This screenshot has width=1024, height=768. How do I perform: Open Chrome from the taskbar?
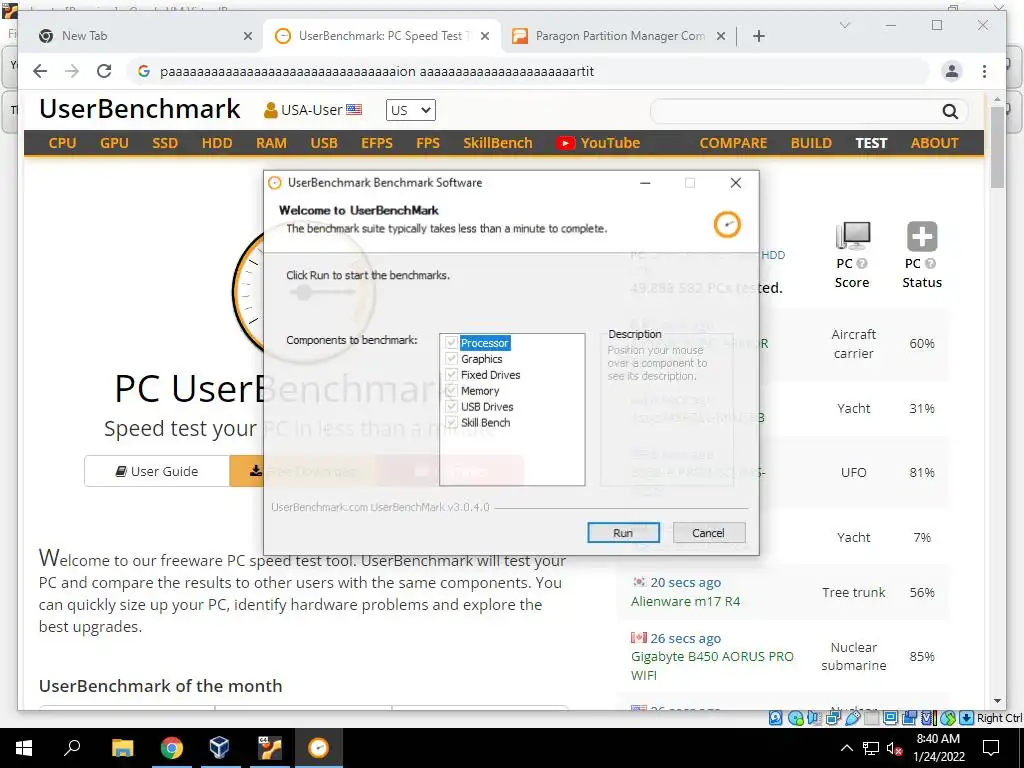point(172,748)
